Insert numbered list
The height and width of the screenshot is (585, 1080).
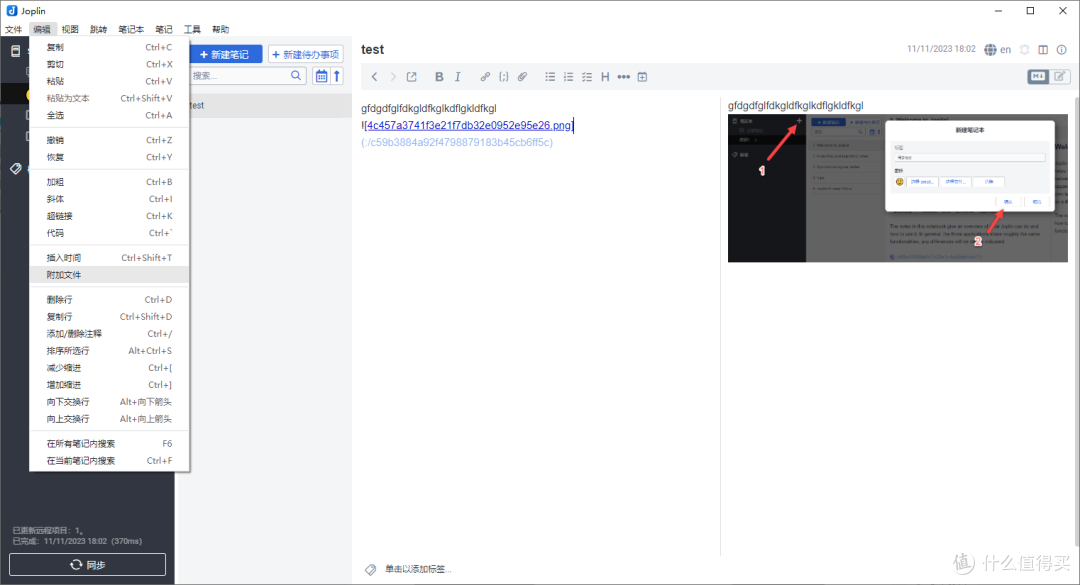click(568, 76)
